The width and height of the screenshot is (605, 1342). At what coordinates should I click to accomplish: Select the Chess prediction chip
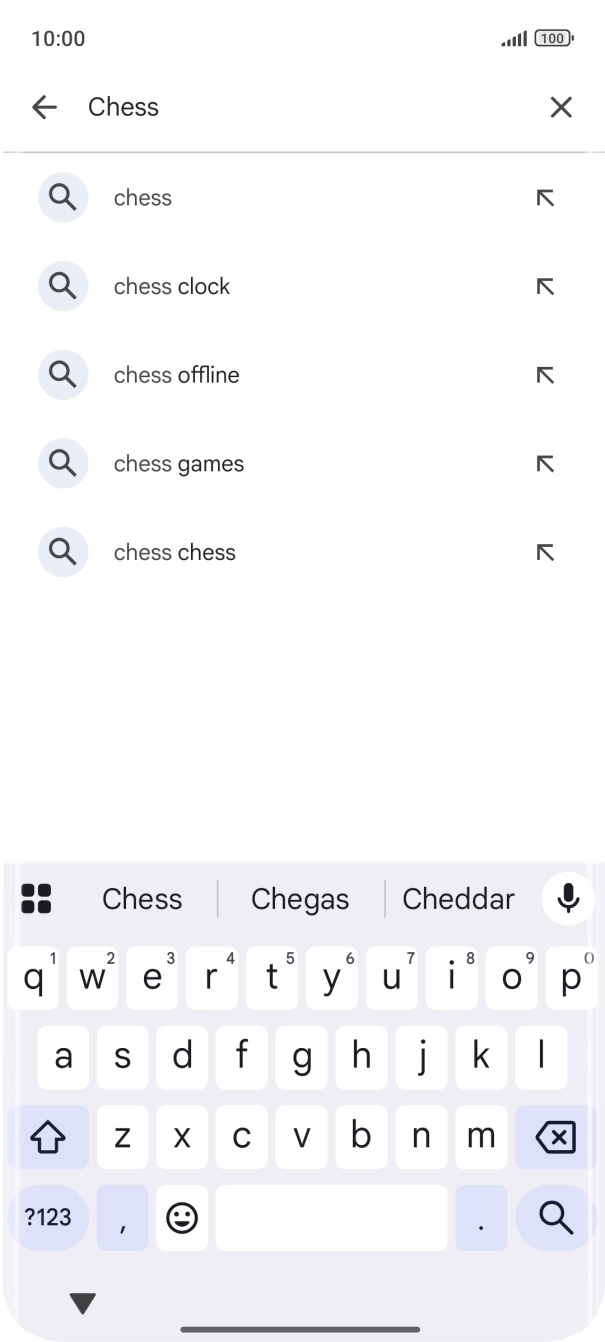click(x=141, y=898)
